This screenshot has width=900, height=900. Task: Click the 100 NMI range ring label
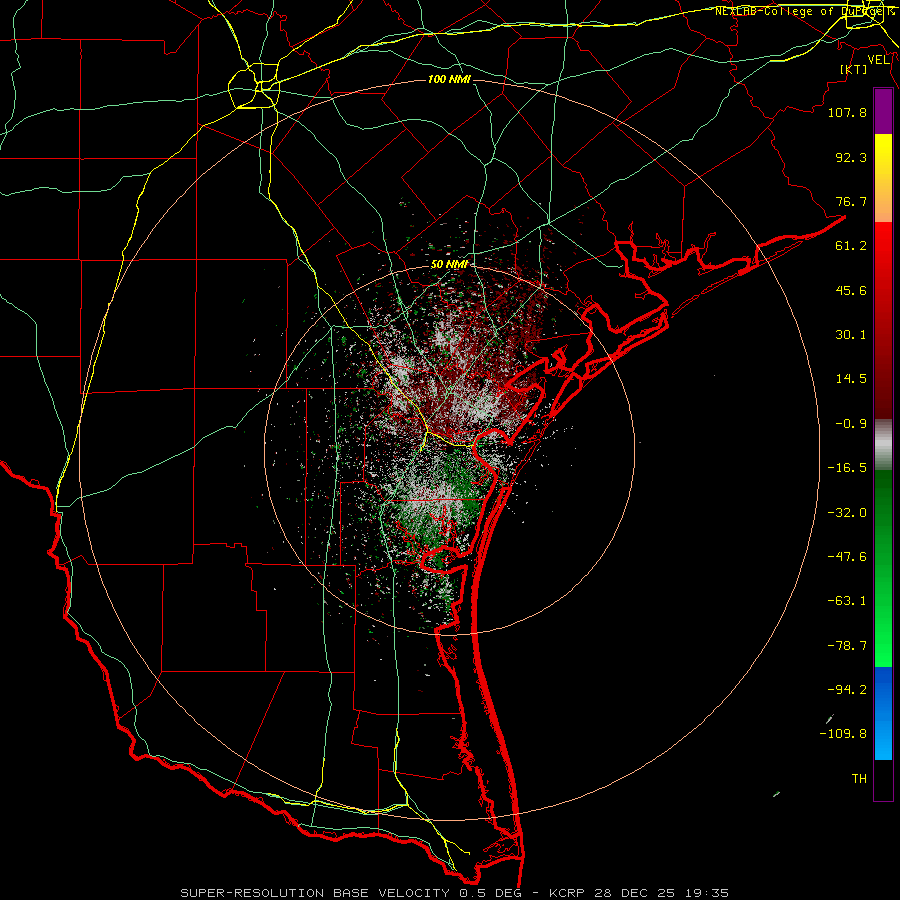point(449,79)
